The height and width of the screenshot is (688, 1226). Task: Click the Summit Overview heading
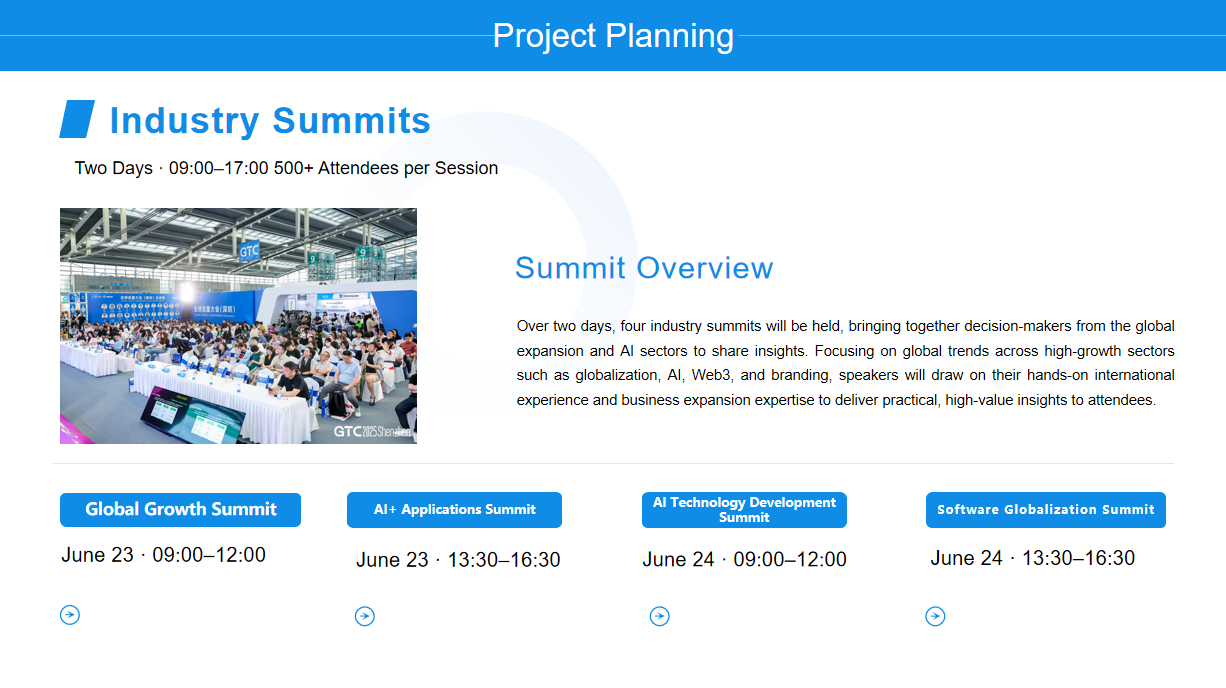click(644, 268)
